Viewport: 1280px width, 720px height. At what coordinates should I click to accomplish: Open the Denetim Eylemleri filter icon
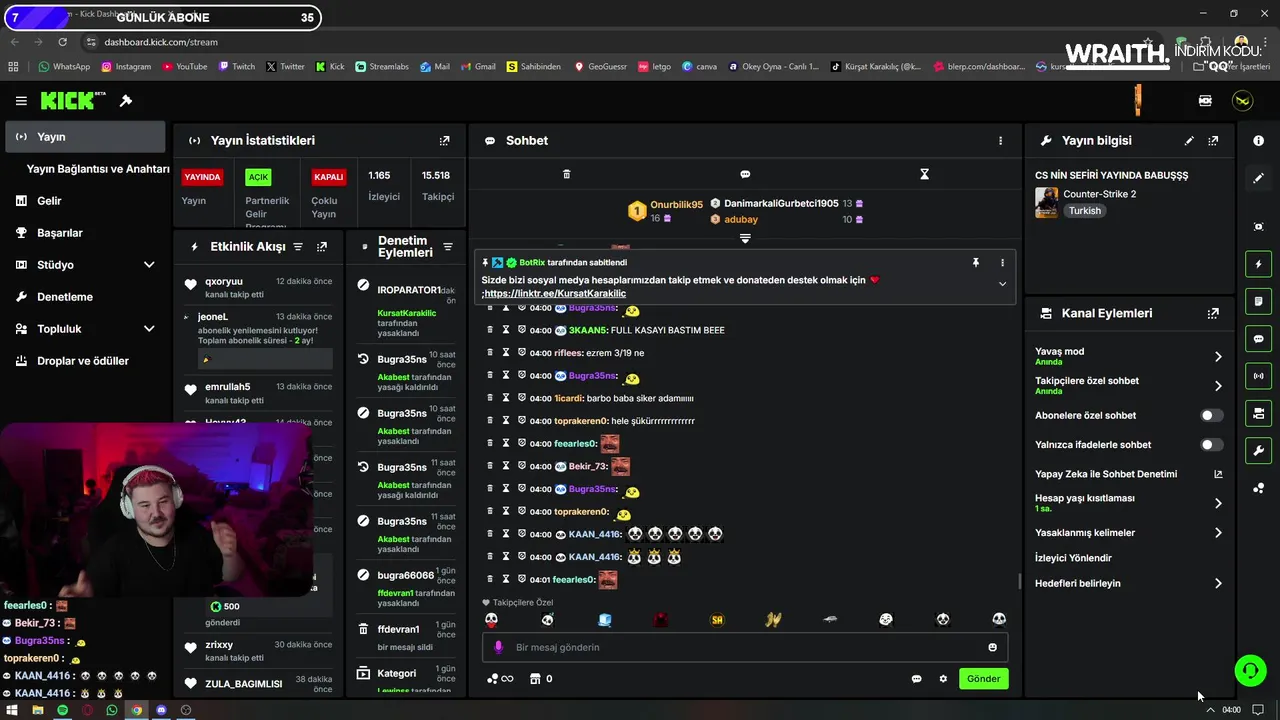pyautogui.click(x=448, y=247)
